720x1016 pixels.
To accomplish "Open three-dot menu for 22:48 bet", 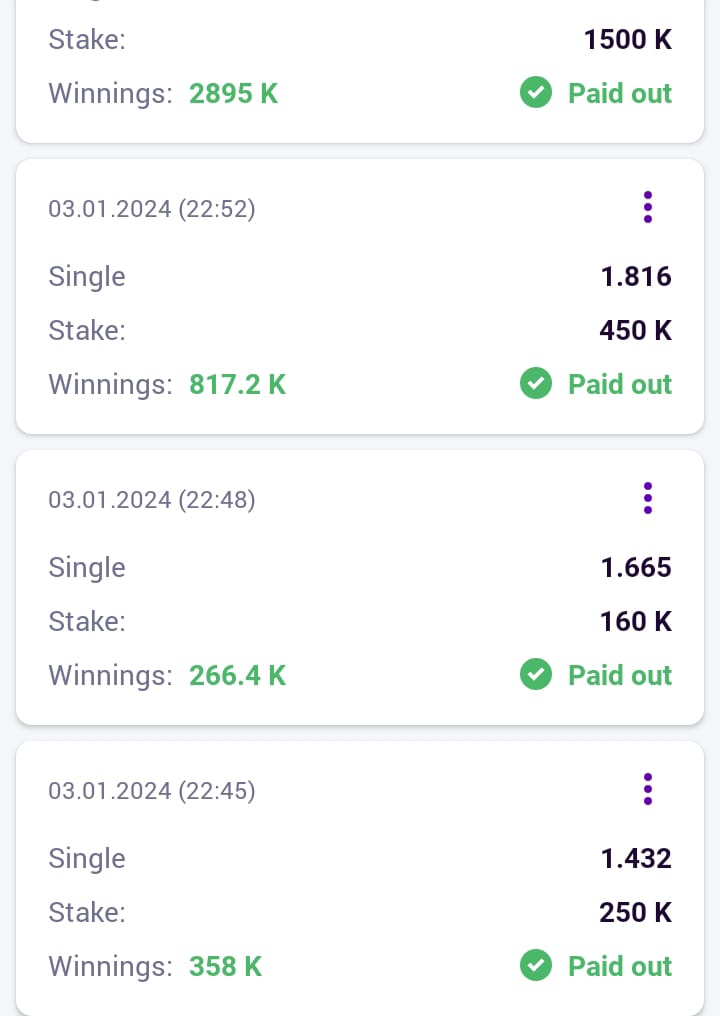I will coord(648,498).
